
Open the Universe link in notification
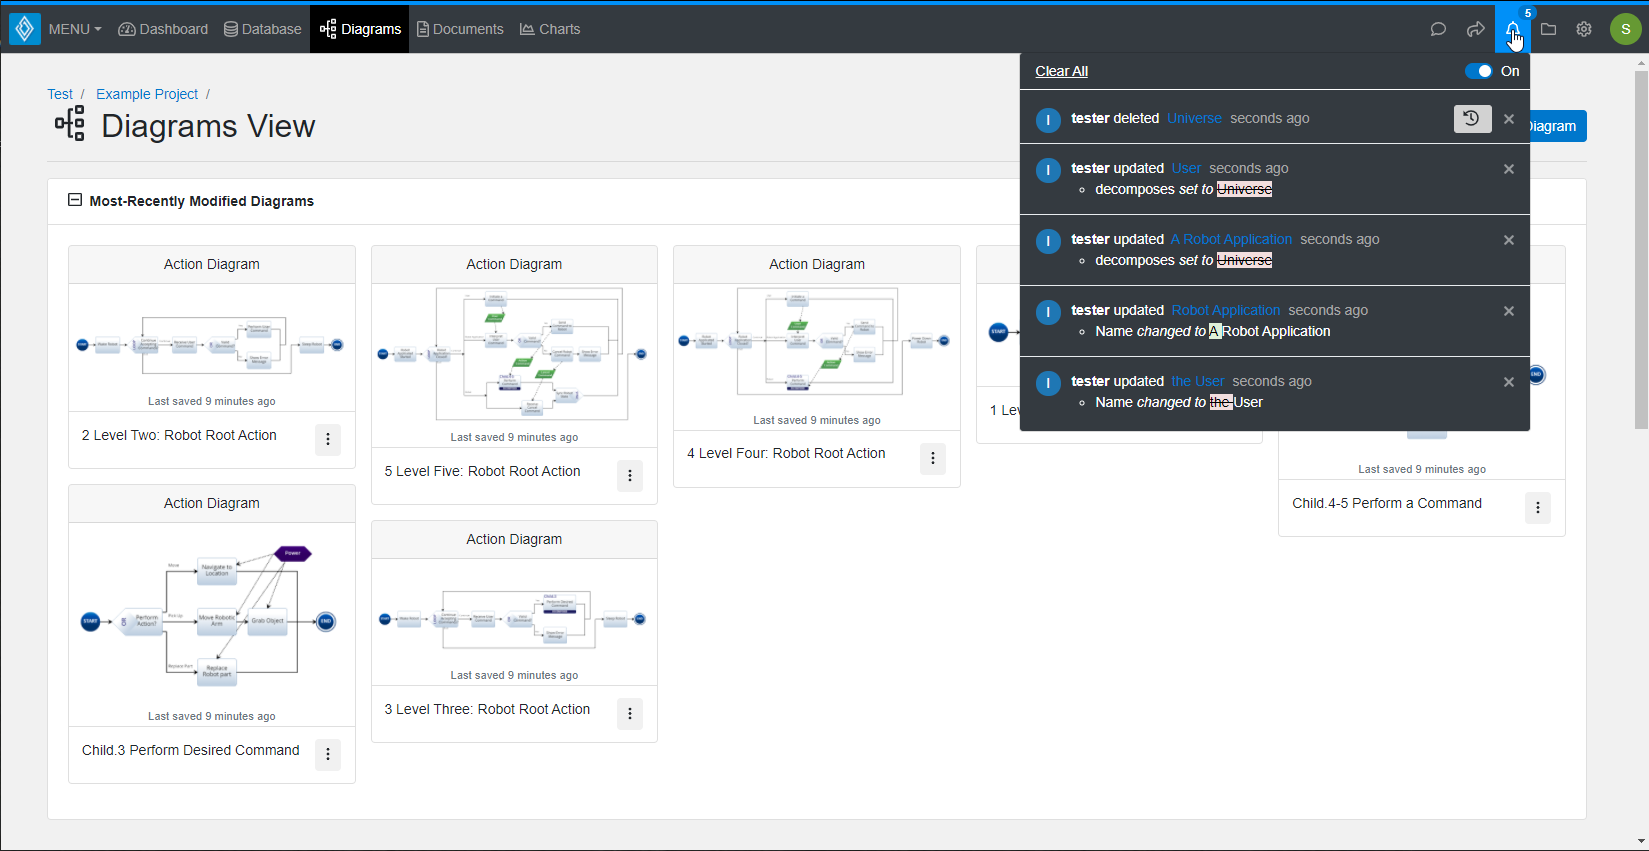[1194, 118]
